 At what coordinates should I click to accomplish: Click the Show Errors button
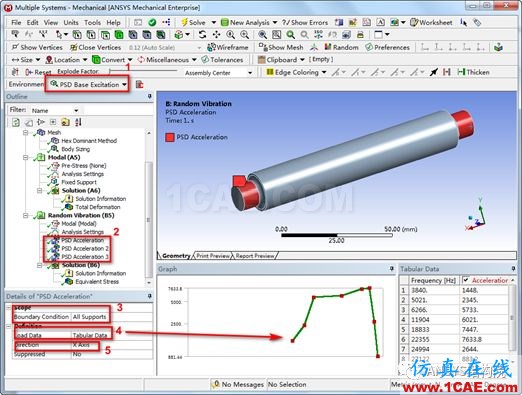(x=305, y=23)
